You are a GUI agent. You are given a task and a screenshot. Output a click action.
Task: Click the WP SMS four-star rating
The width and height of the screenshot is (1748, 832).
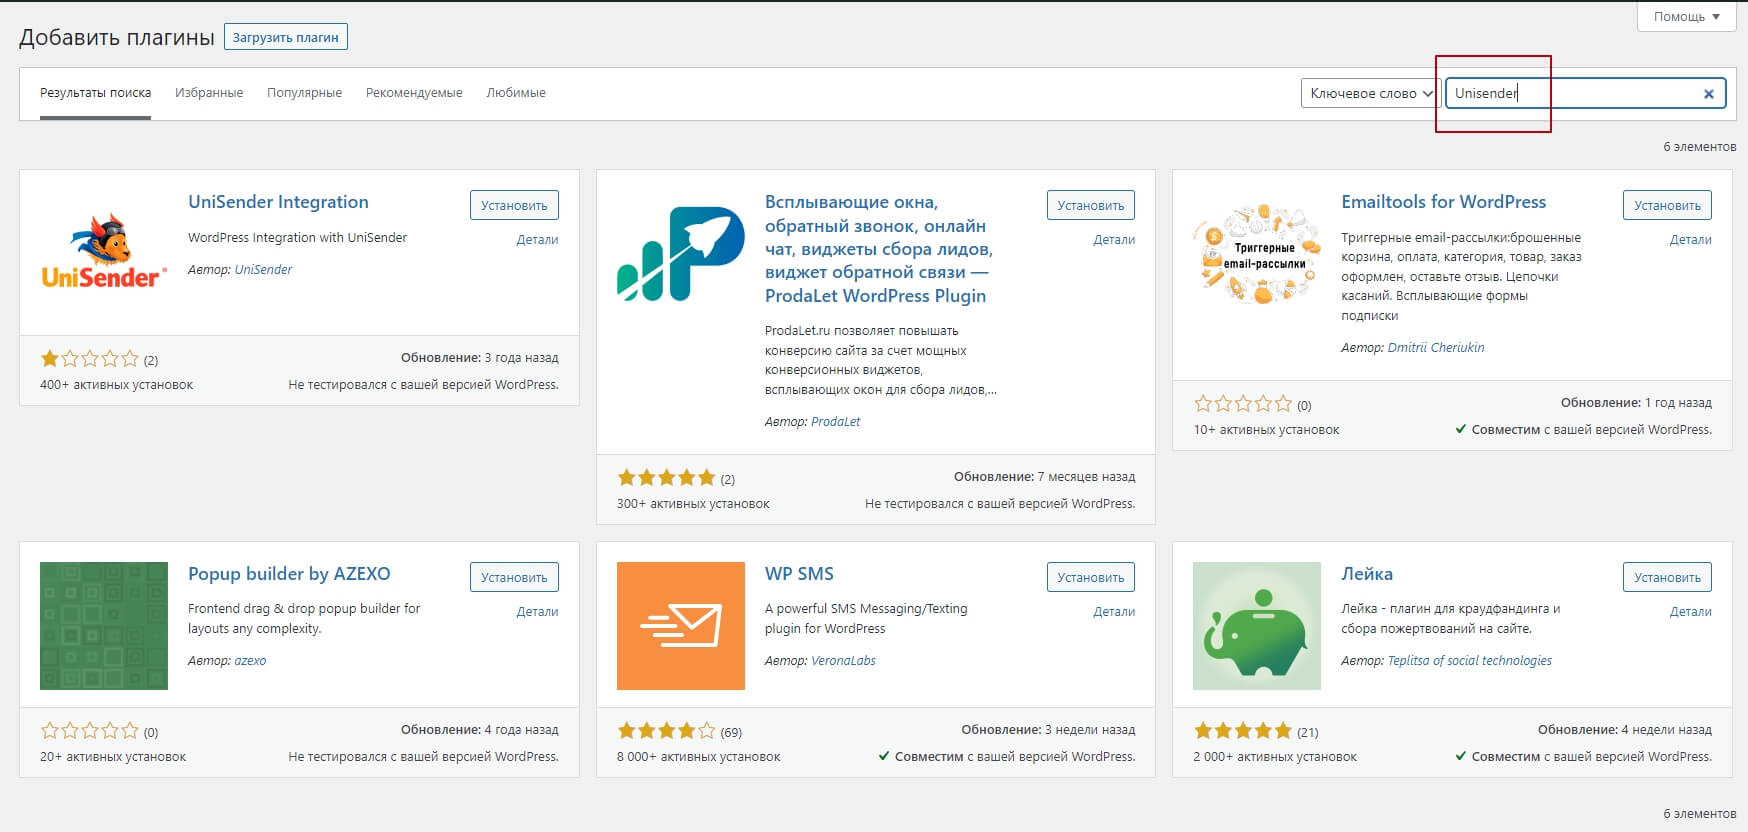[667, 731]
